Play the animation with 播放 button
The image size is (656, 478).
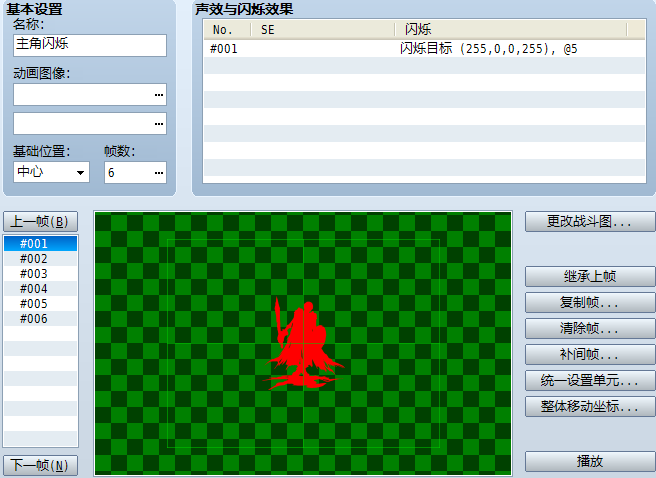click(x=590, y=461)
